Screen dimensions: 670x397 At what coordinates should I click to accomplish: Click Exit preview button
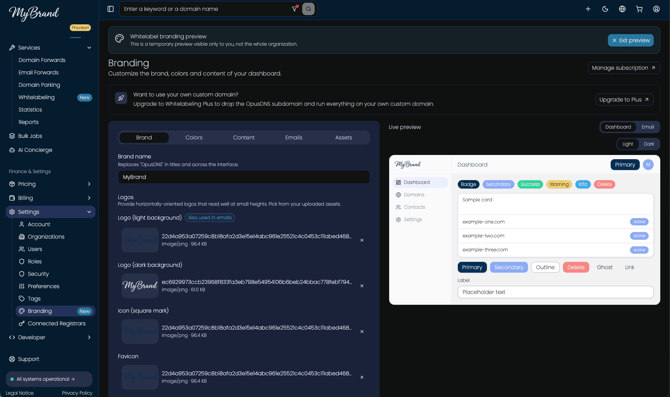(631, 40)
